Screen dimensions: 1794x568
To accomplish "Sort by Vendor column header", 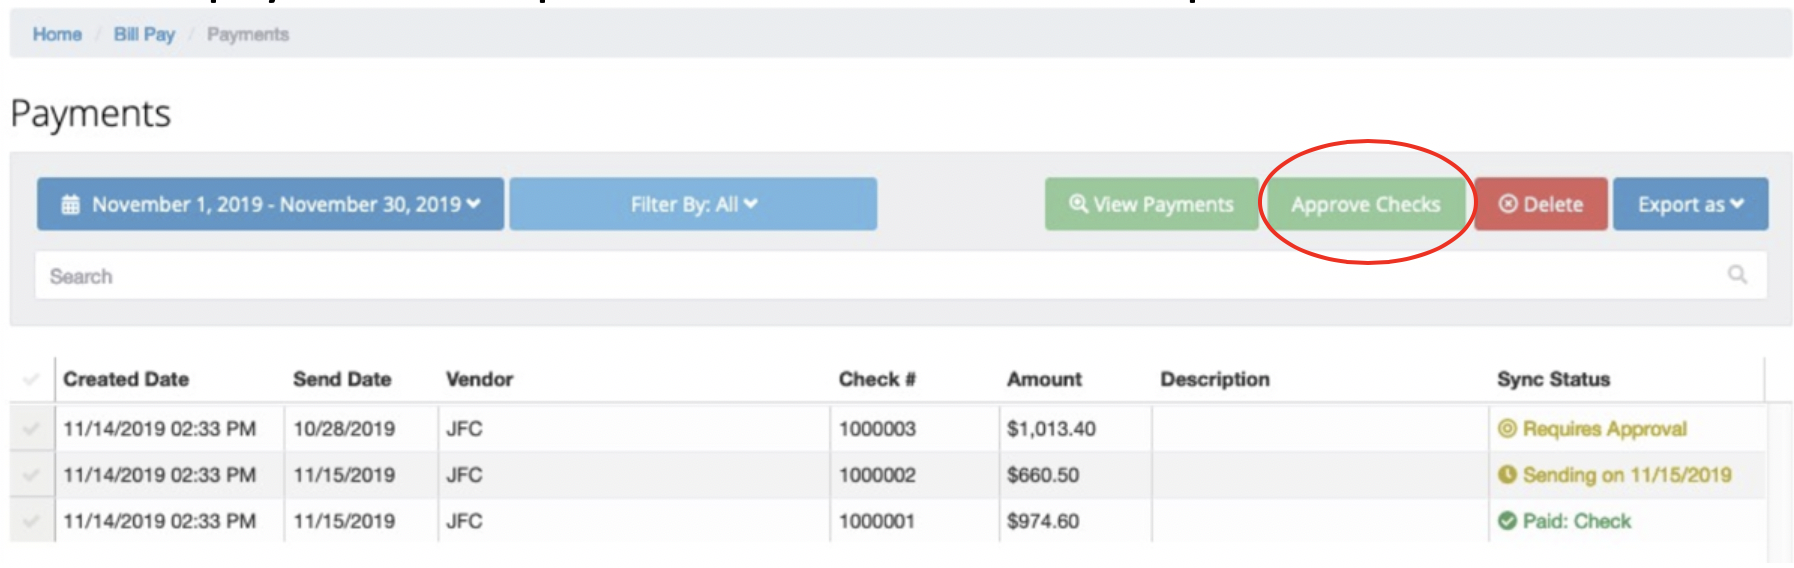I will tap(479, 379).
